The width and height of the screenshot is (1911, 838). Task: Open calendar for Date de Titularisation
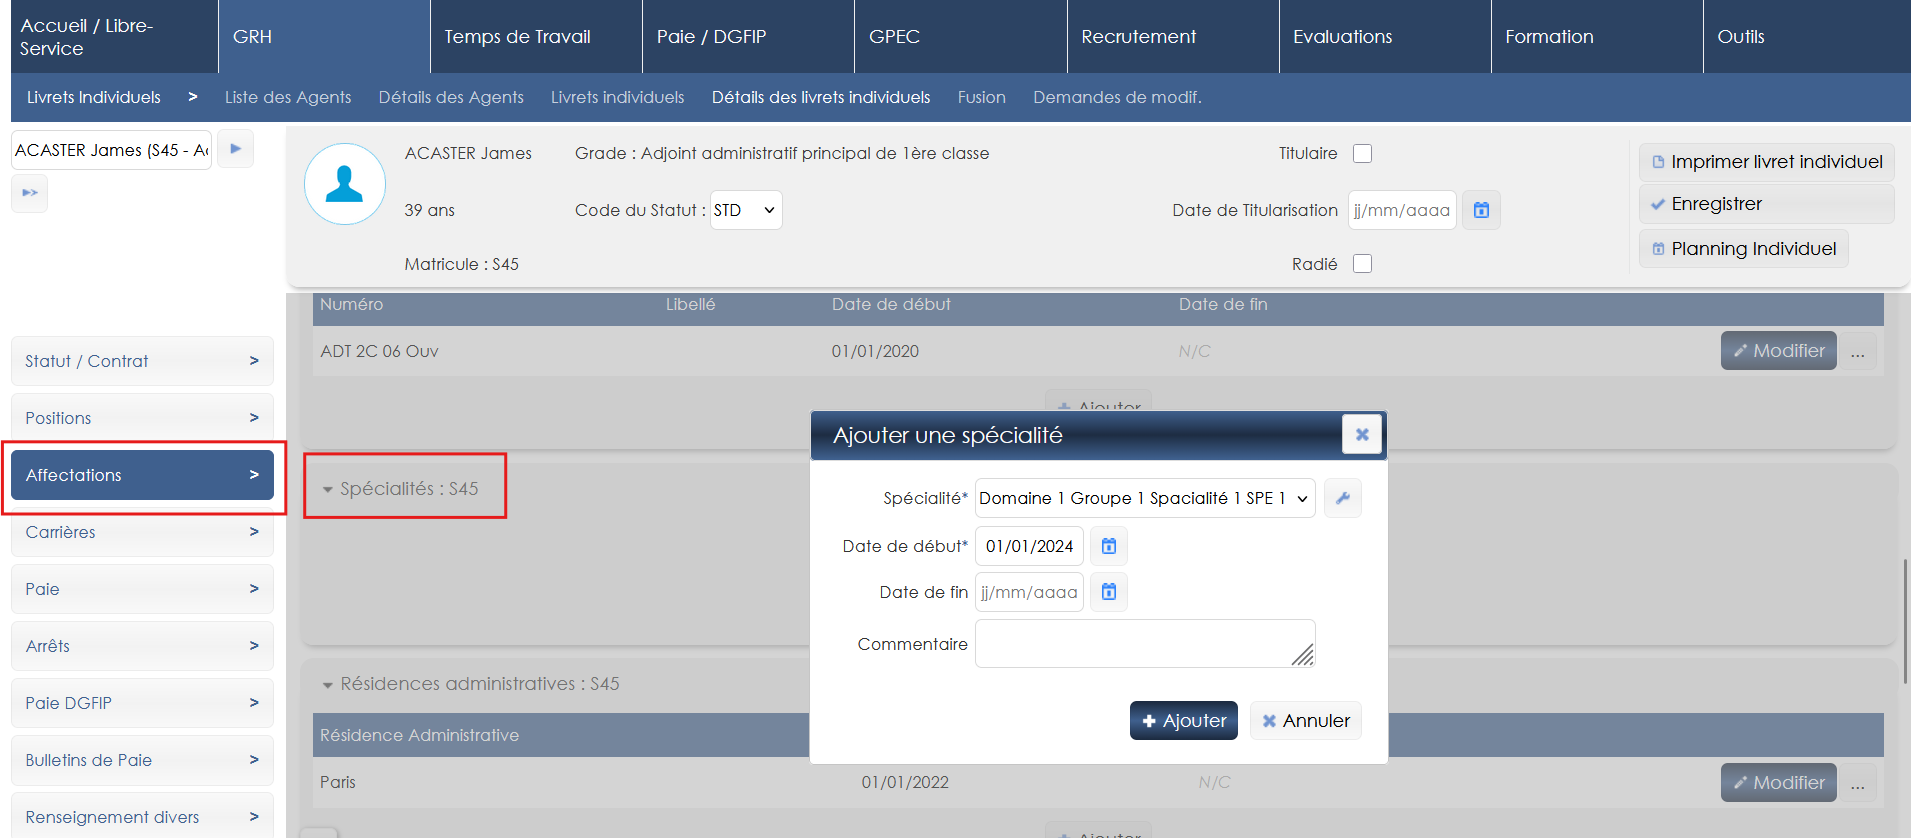[x=1481, y=210]
